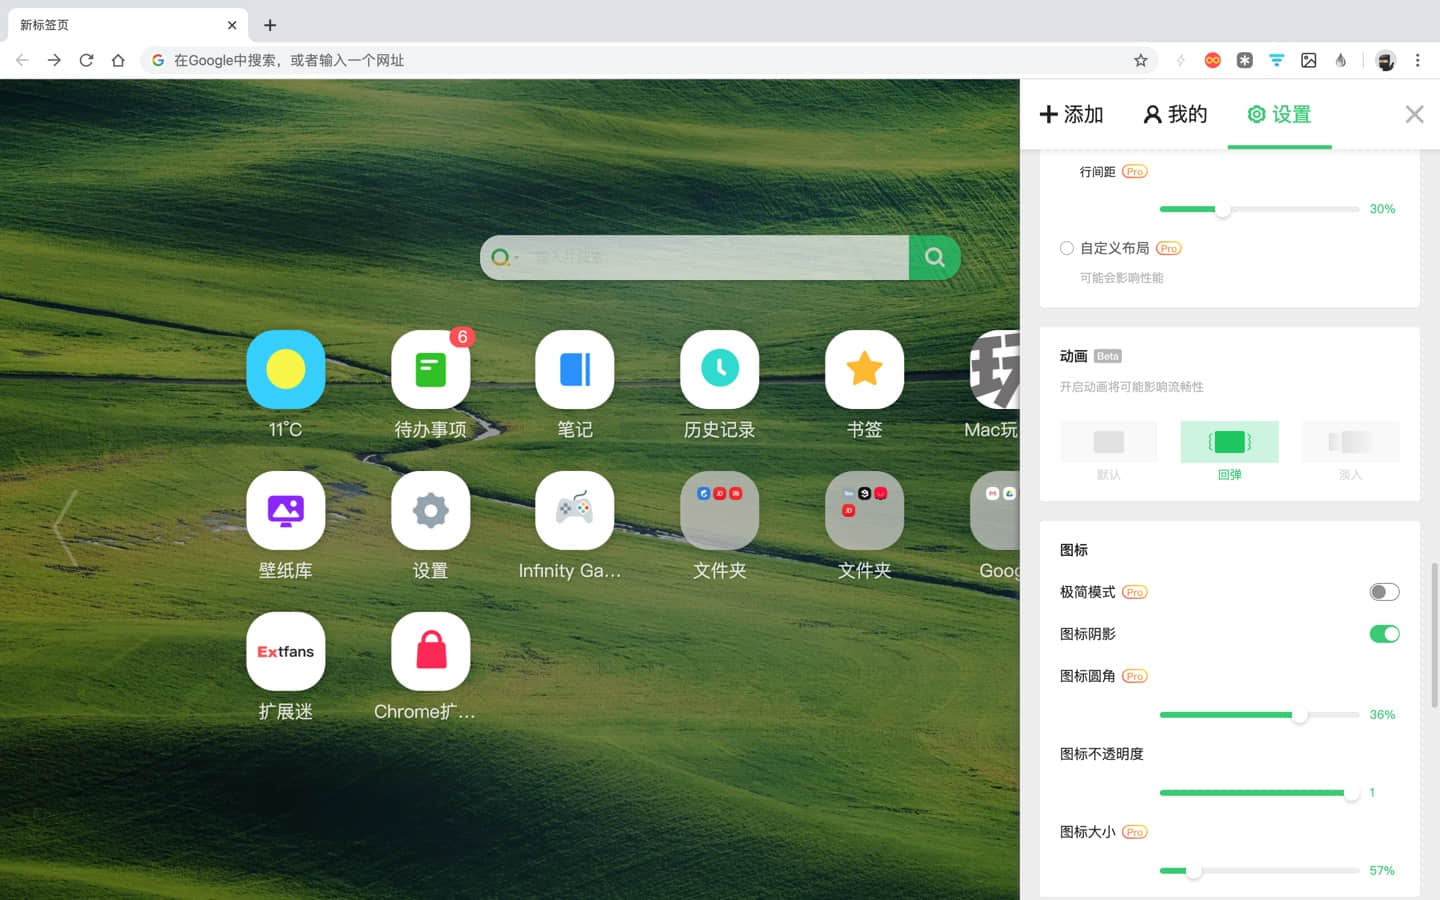Adjust the 图标不透明度 slider handle
Image resolution: width=1440 pixels, height=900 pixels.
click(1351, 793)
